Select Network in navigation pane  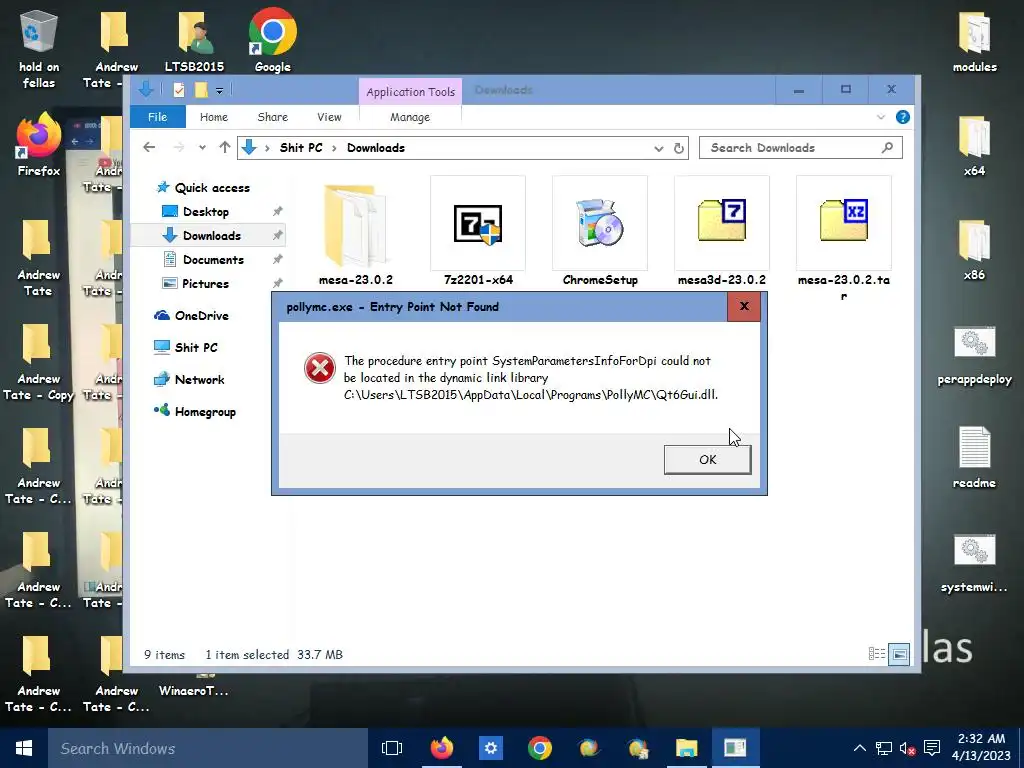[x=199, y=380]
